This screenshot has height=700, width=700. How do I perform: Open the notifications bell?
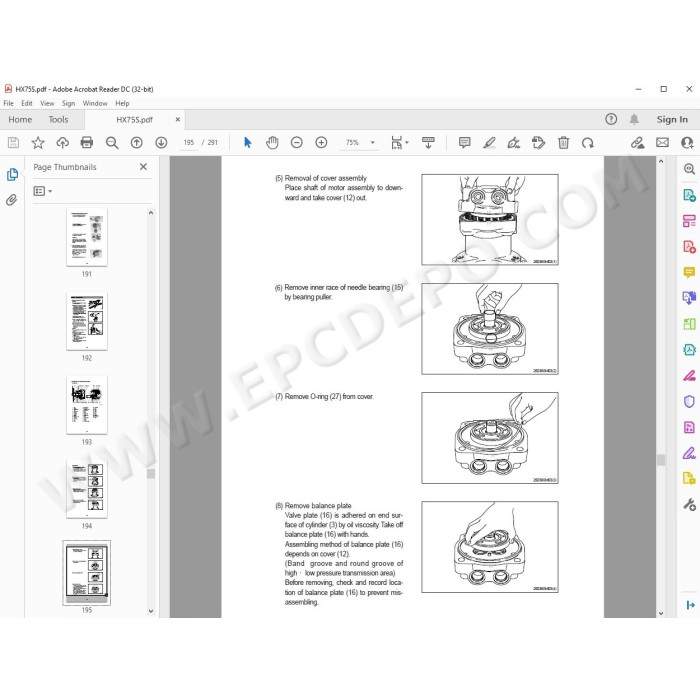click(x=634, y=119)
